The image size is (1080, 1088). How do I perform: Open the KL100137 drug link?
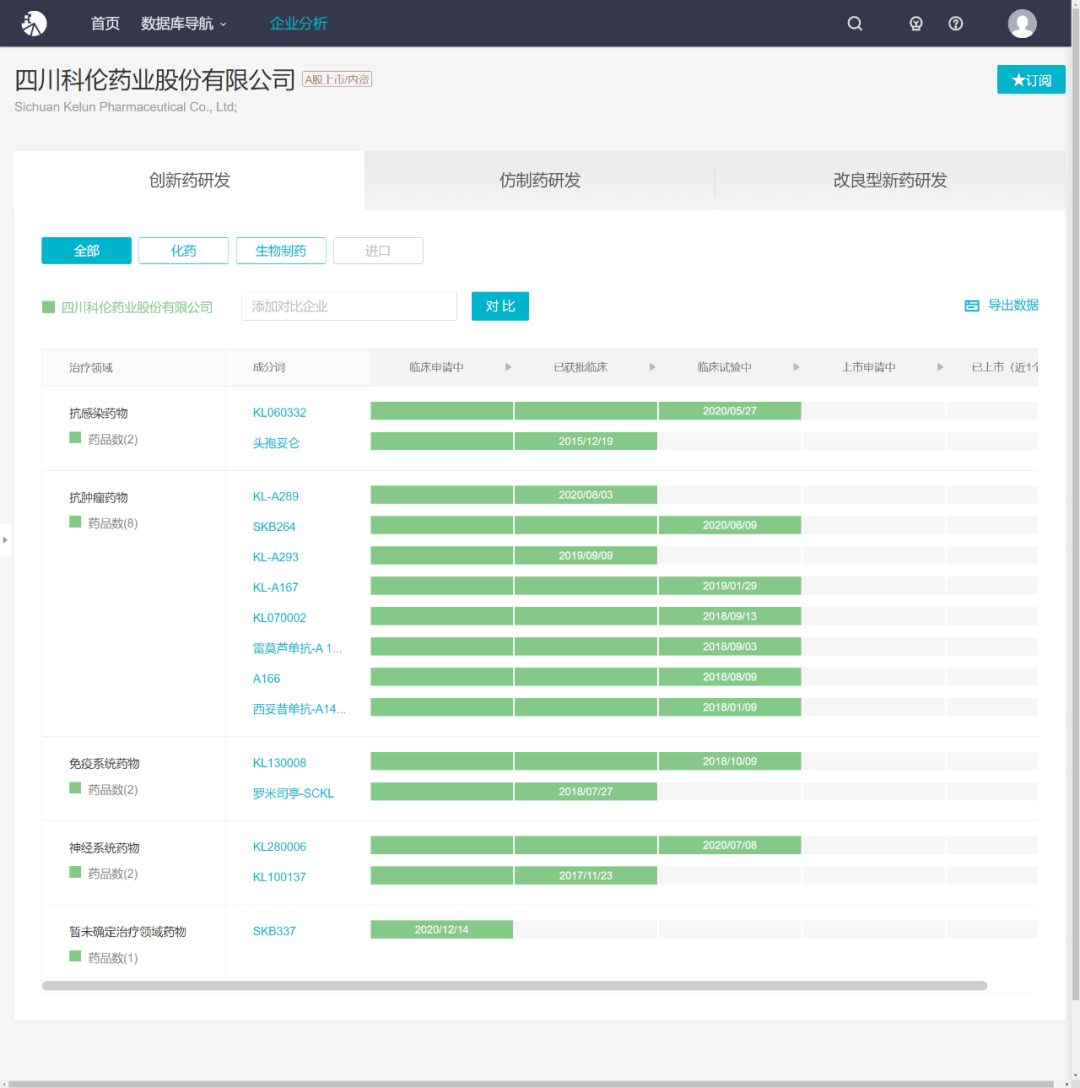tap(279, 877)
